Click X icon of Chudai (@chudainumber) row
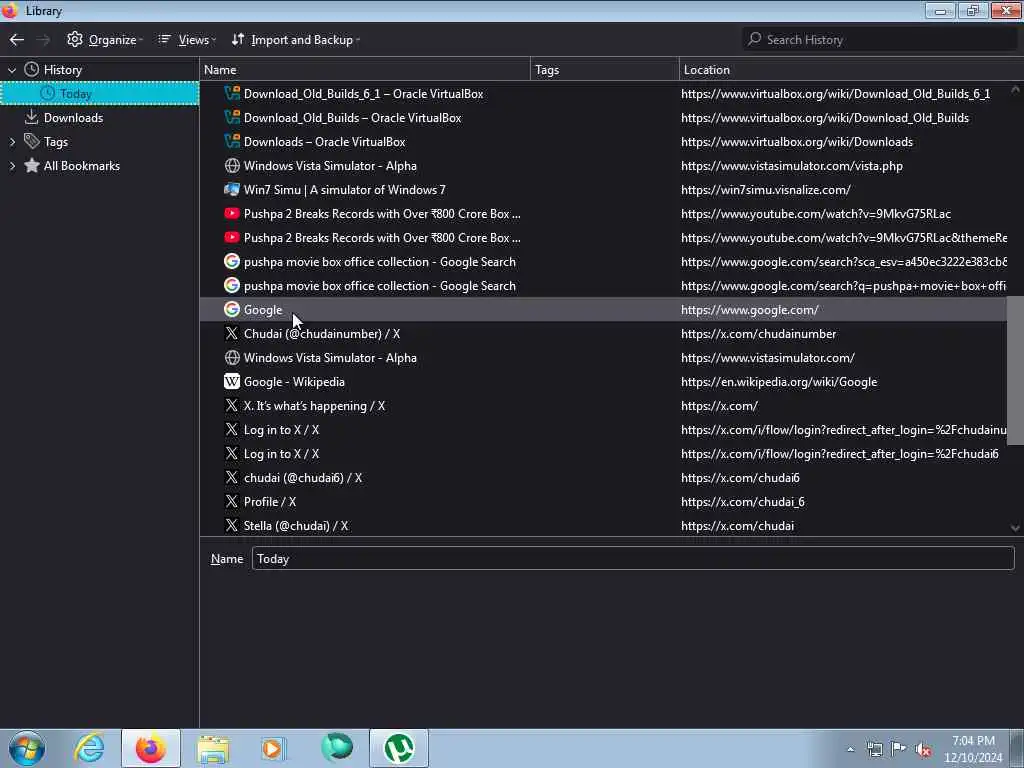This screenshot has width=1024, height=768. pos(232,334)
